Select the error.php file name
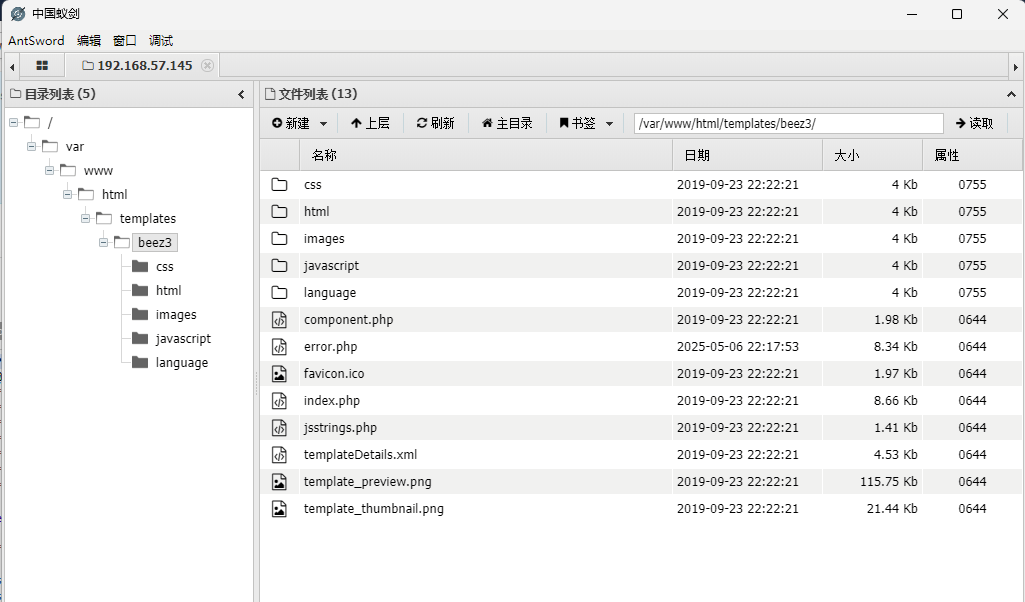Screen dimensions: 1025x602 pyautogui.click(x=330, y=346)
